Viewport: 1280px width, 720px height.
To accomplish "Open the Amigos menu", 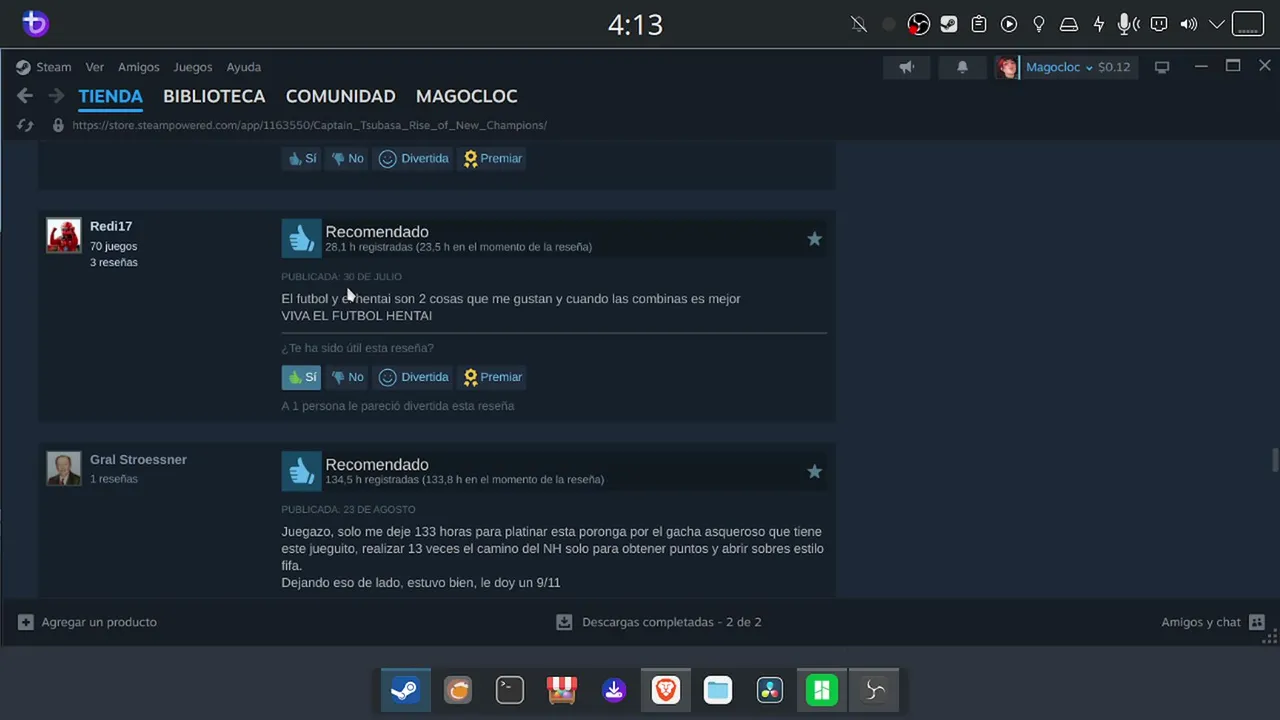I will (139, 67).
